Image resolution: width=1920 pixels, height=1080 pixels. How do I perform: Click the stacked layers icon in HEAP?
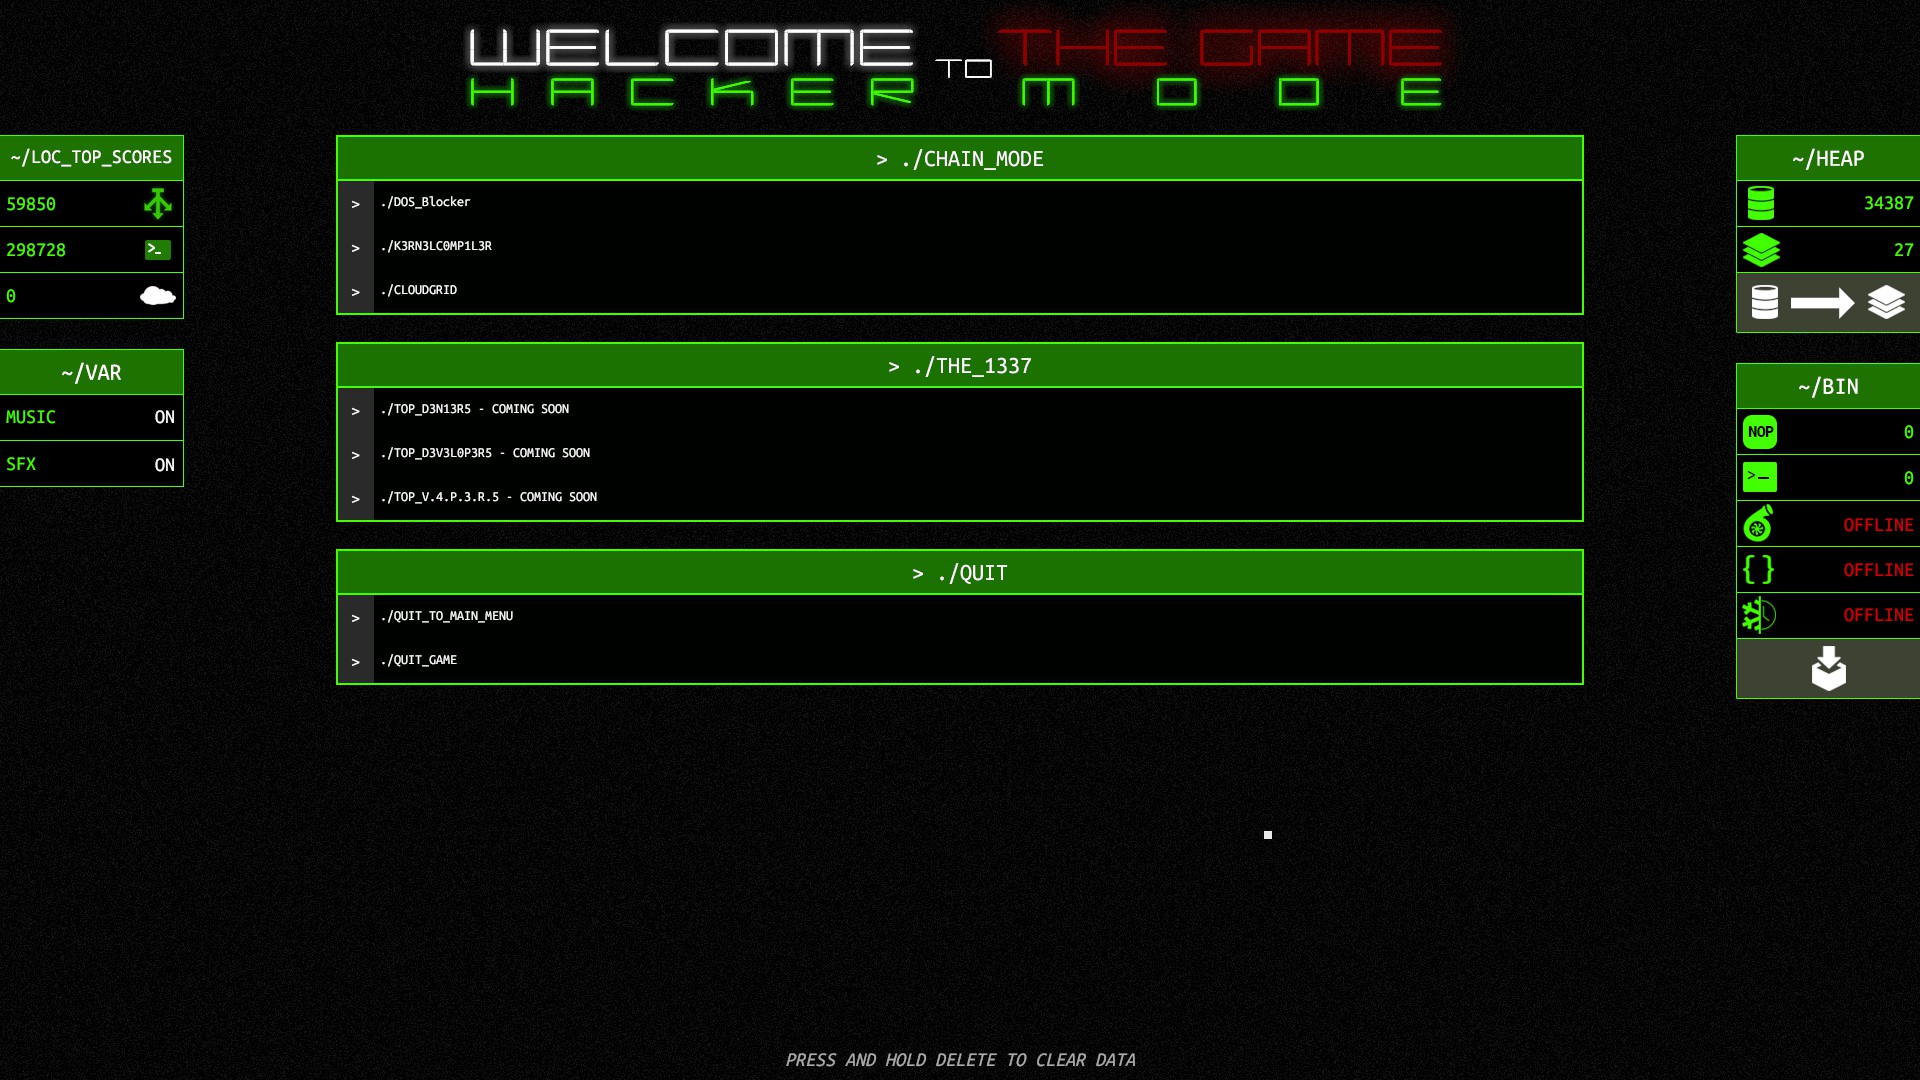[x=1761, y=250]
